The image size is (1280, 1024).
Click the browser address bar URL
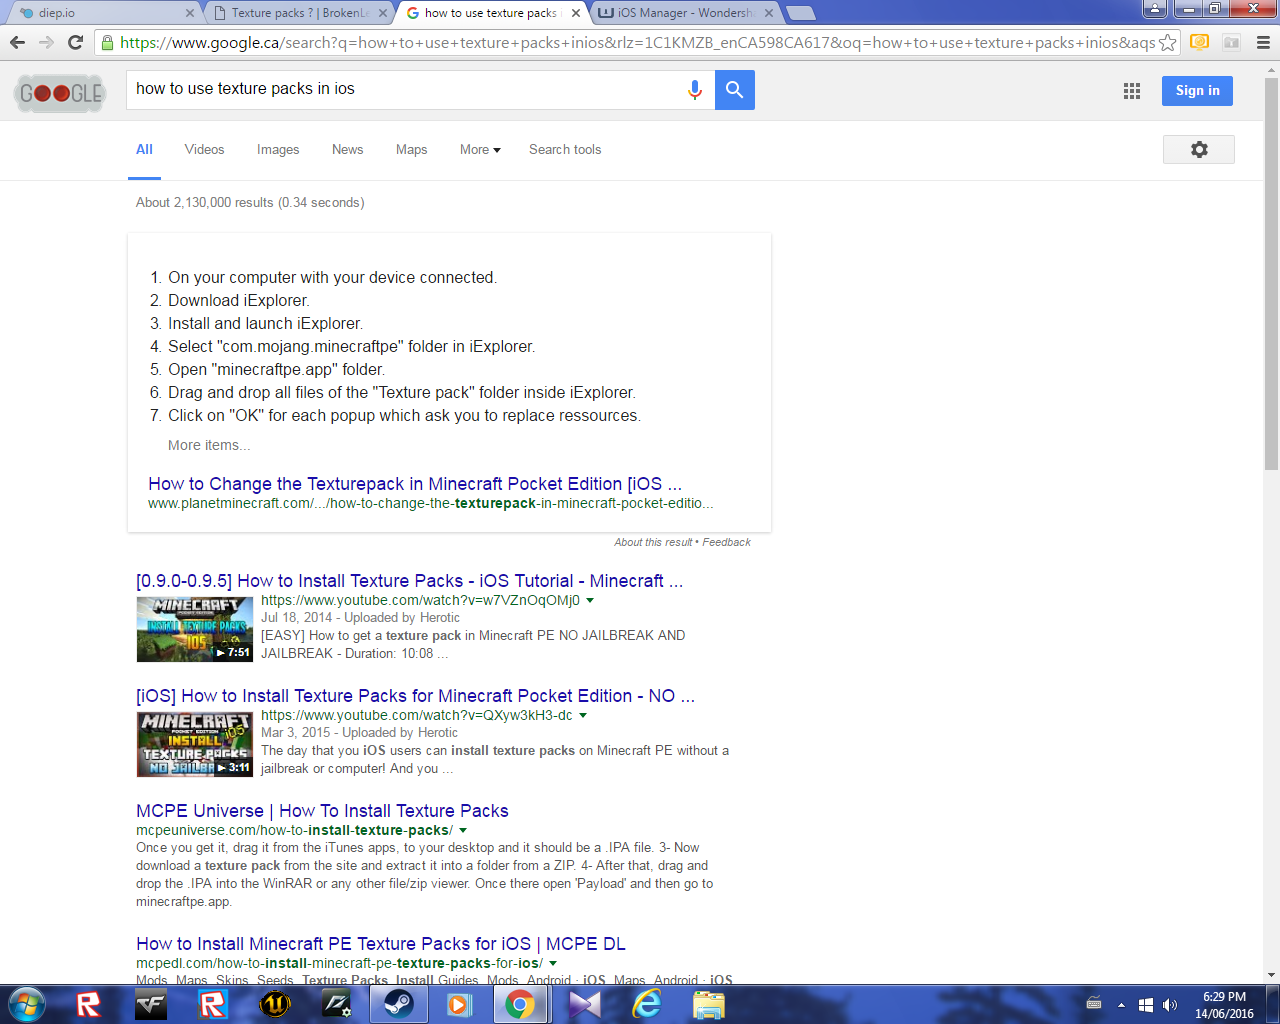(x=637, y=43)
